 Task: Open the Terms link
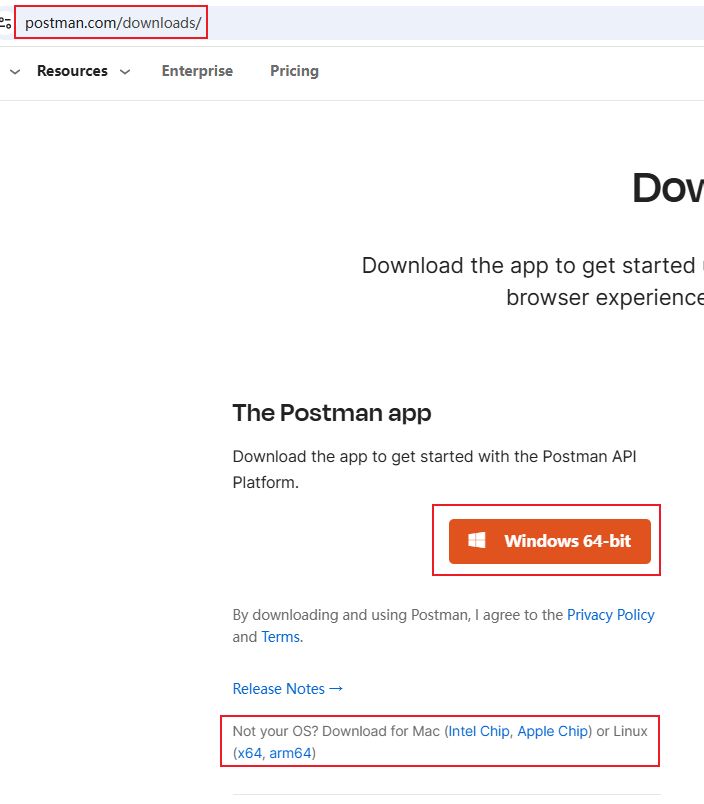click(x=280, y=637)
